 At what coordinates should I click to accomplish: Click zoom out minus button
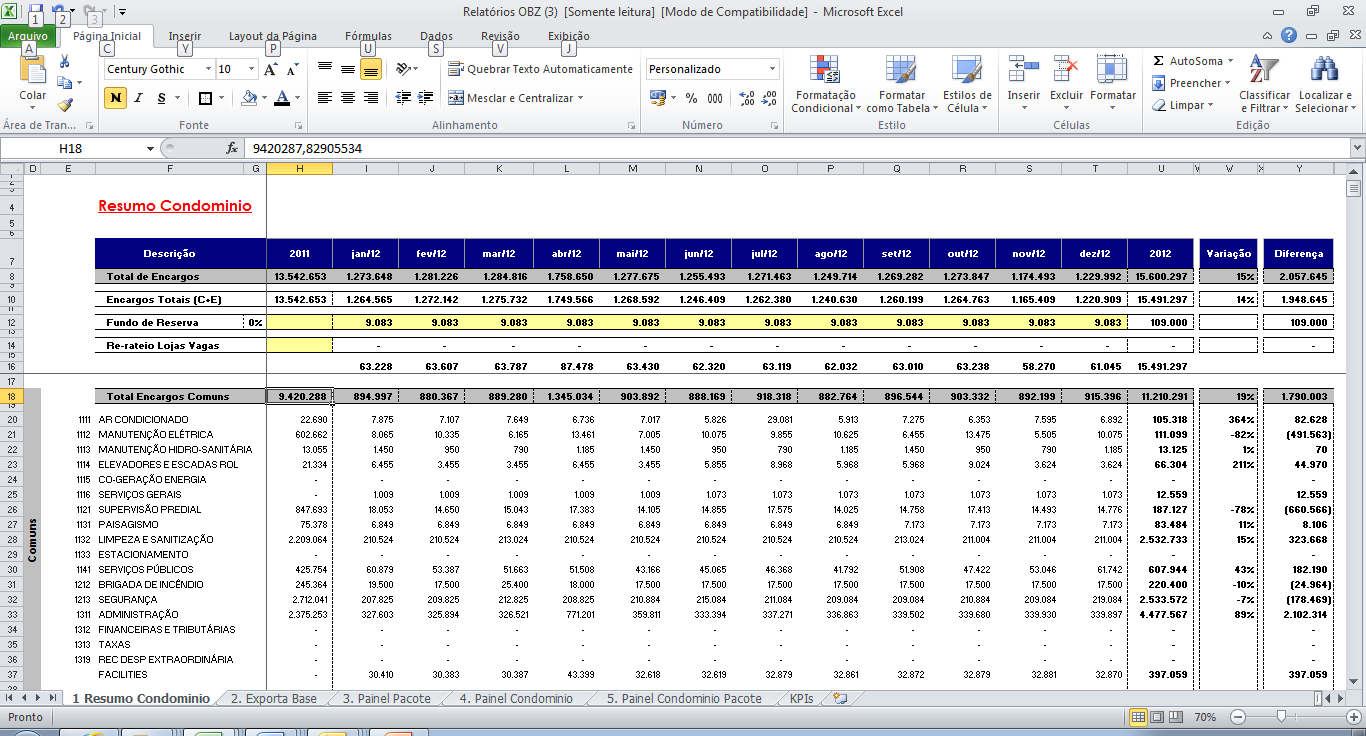(1239, 717)
